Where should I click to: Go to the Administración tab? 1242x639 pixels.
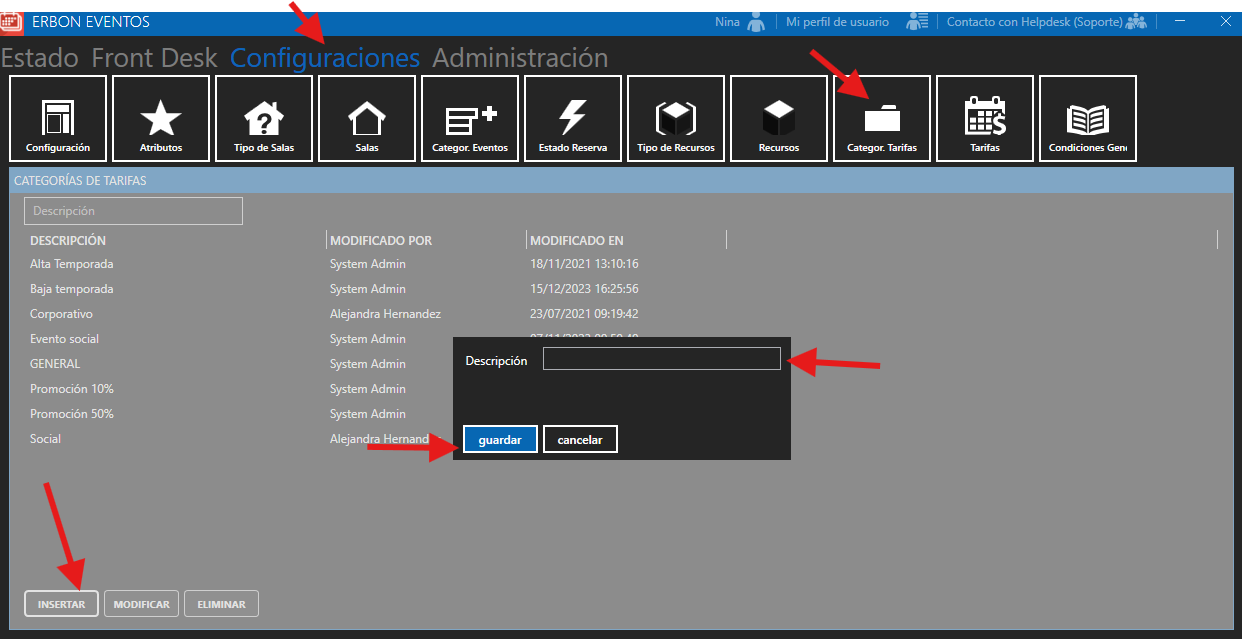520,58
